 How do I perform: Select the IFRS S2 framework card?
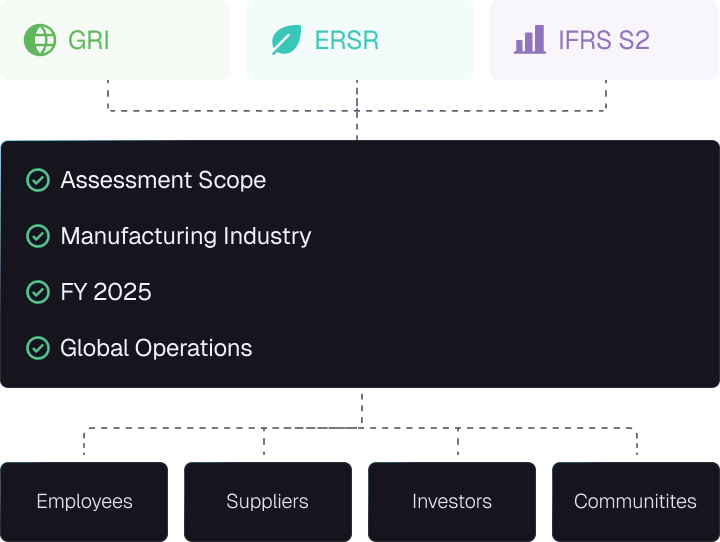[x=604, y=40]
